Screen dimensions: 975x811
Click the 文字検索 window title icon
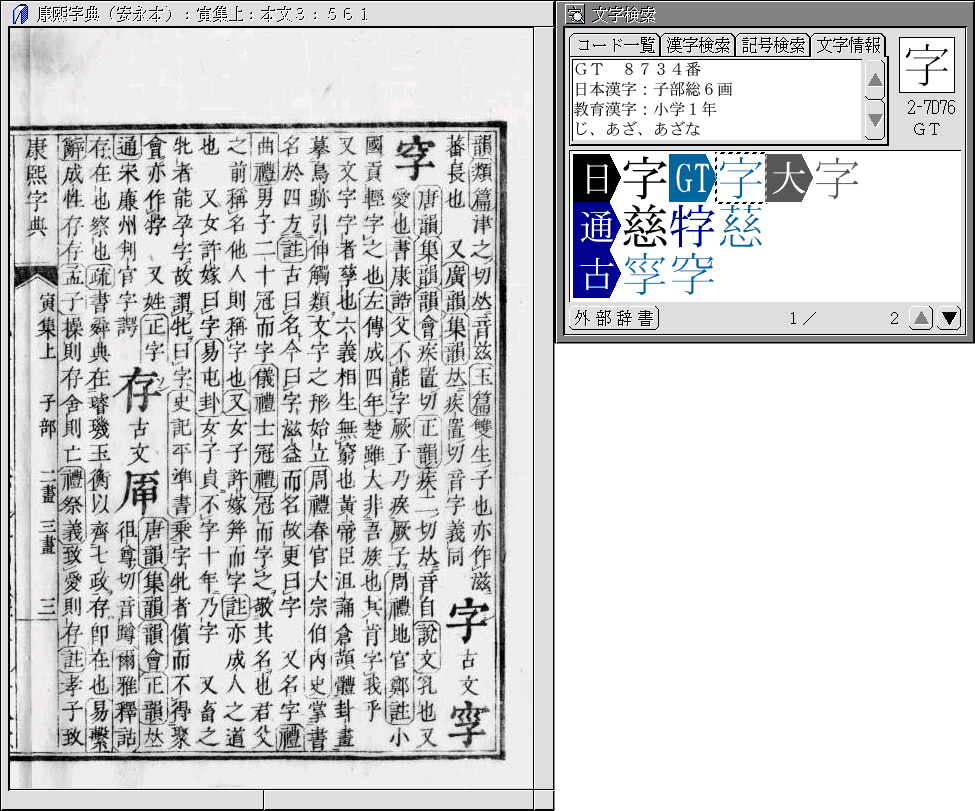coord(573,13)
